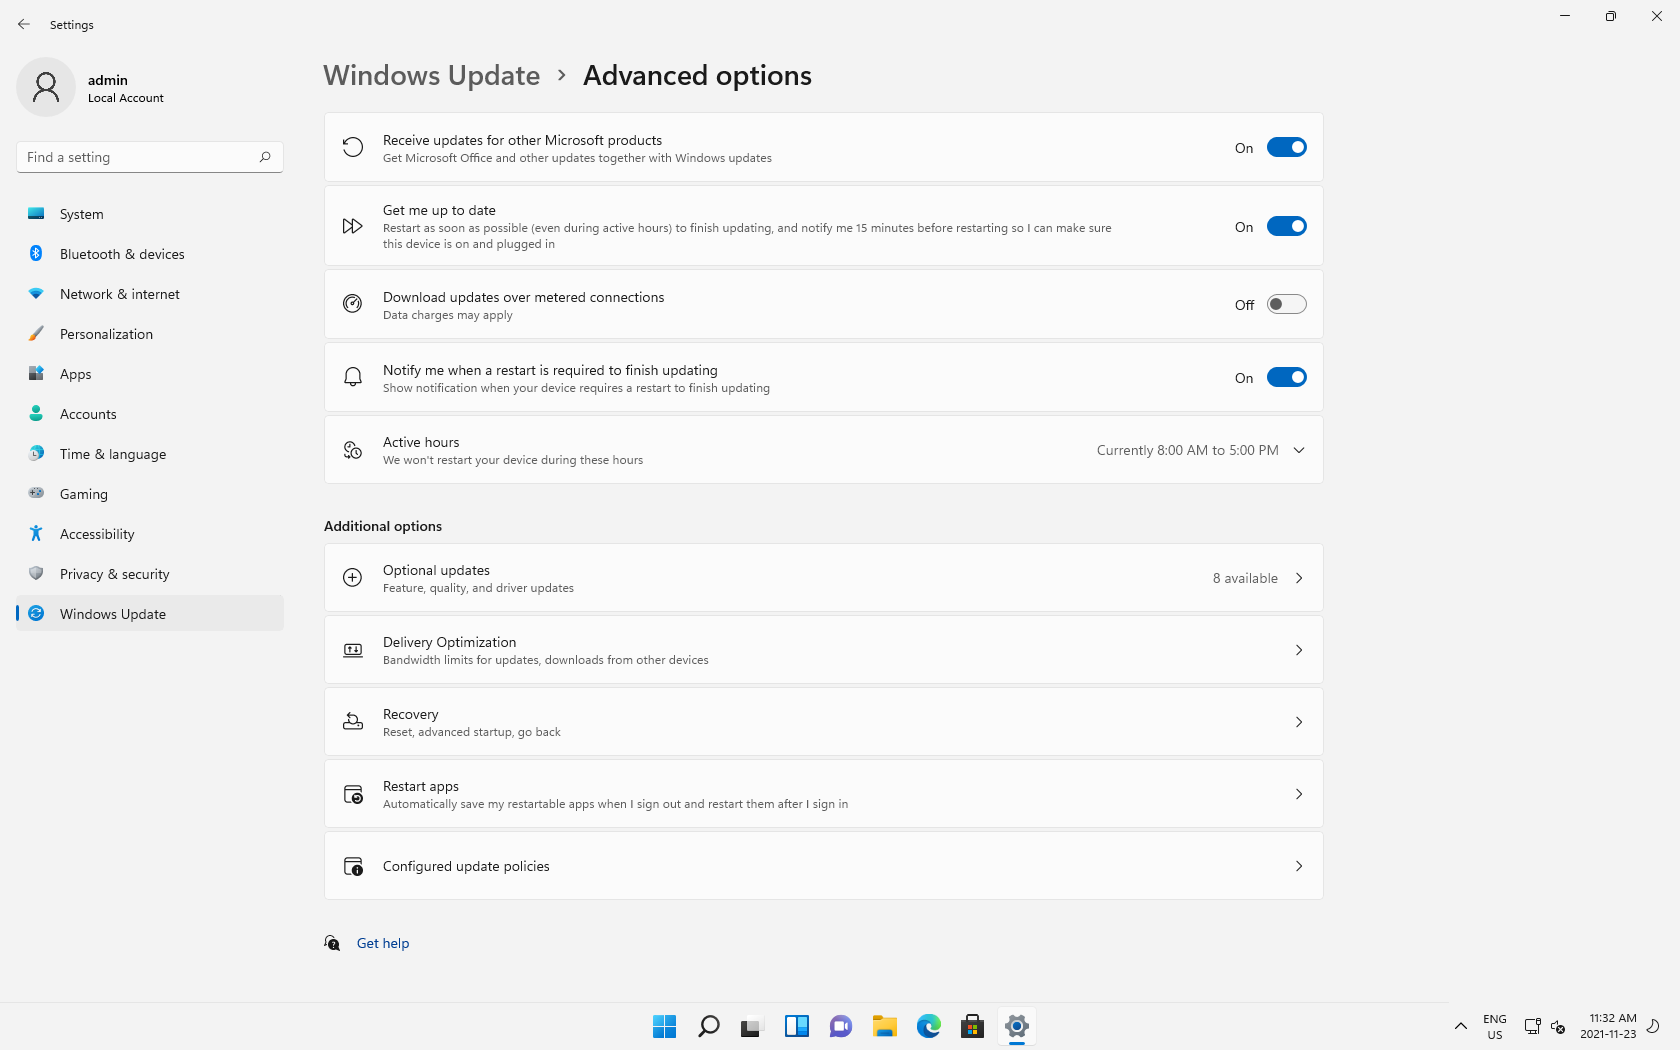The width and height of the screenshot is (1680, 1050).
Task: Click the admin profile avatar
Action: pyautogui.click(x=46, y=88)
